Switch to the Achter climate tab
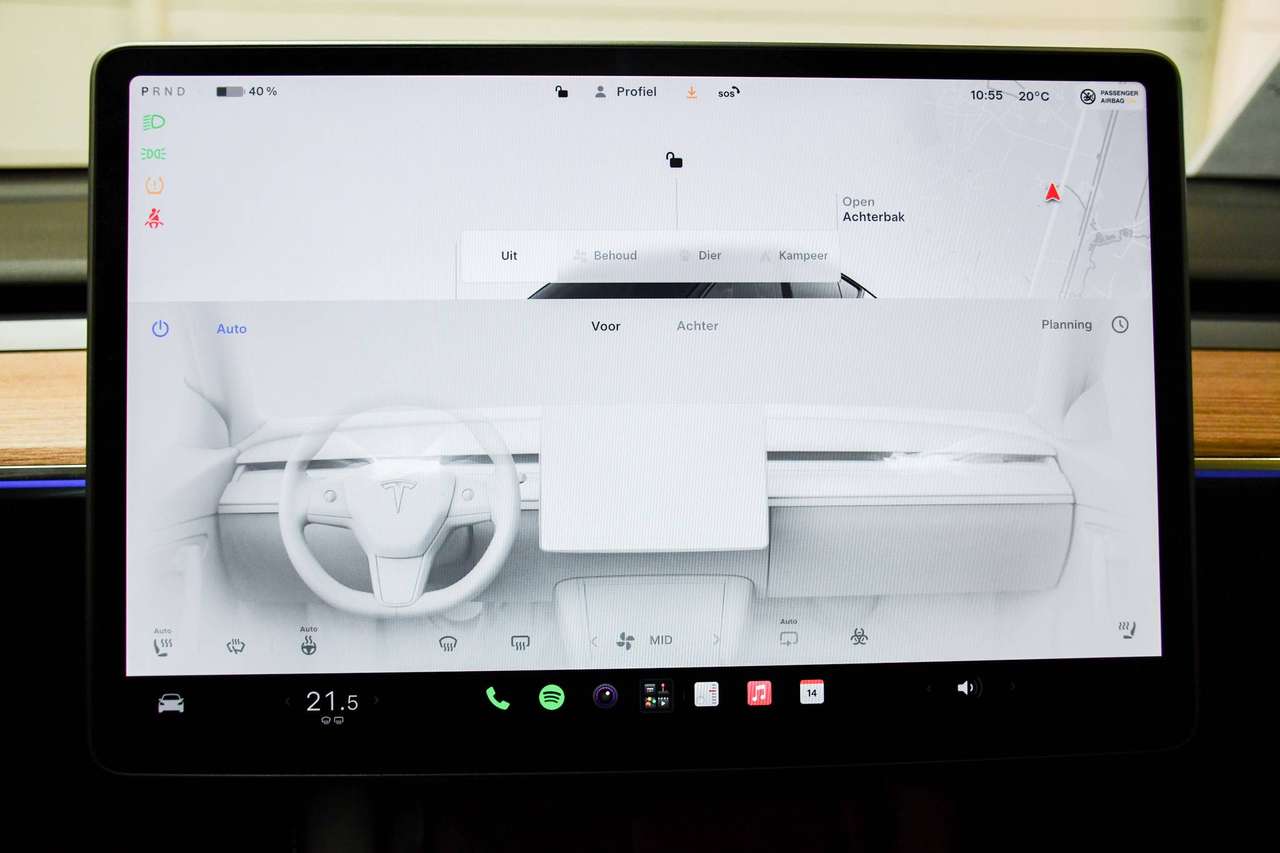The width and height of the screenshot is (1280, 853). pyautogui.click(x=698, y=326)
